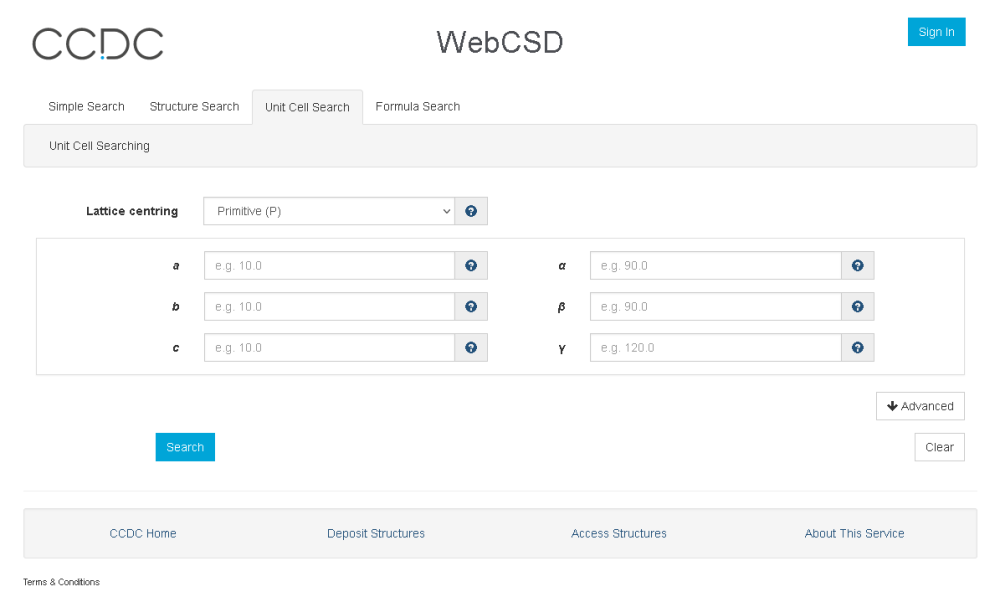This screenshot has width=1000, height=602.
Task: Click the WebCSD page title
Action: [x=500, y=43]
